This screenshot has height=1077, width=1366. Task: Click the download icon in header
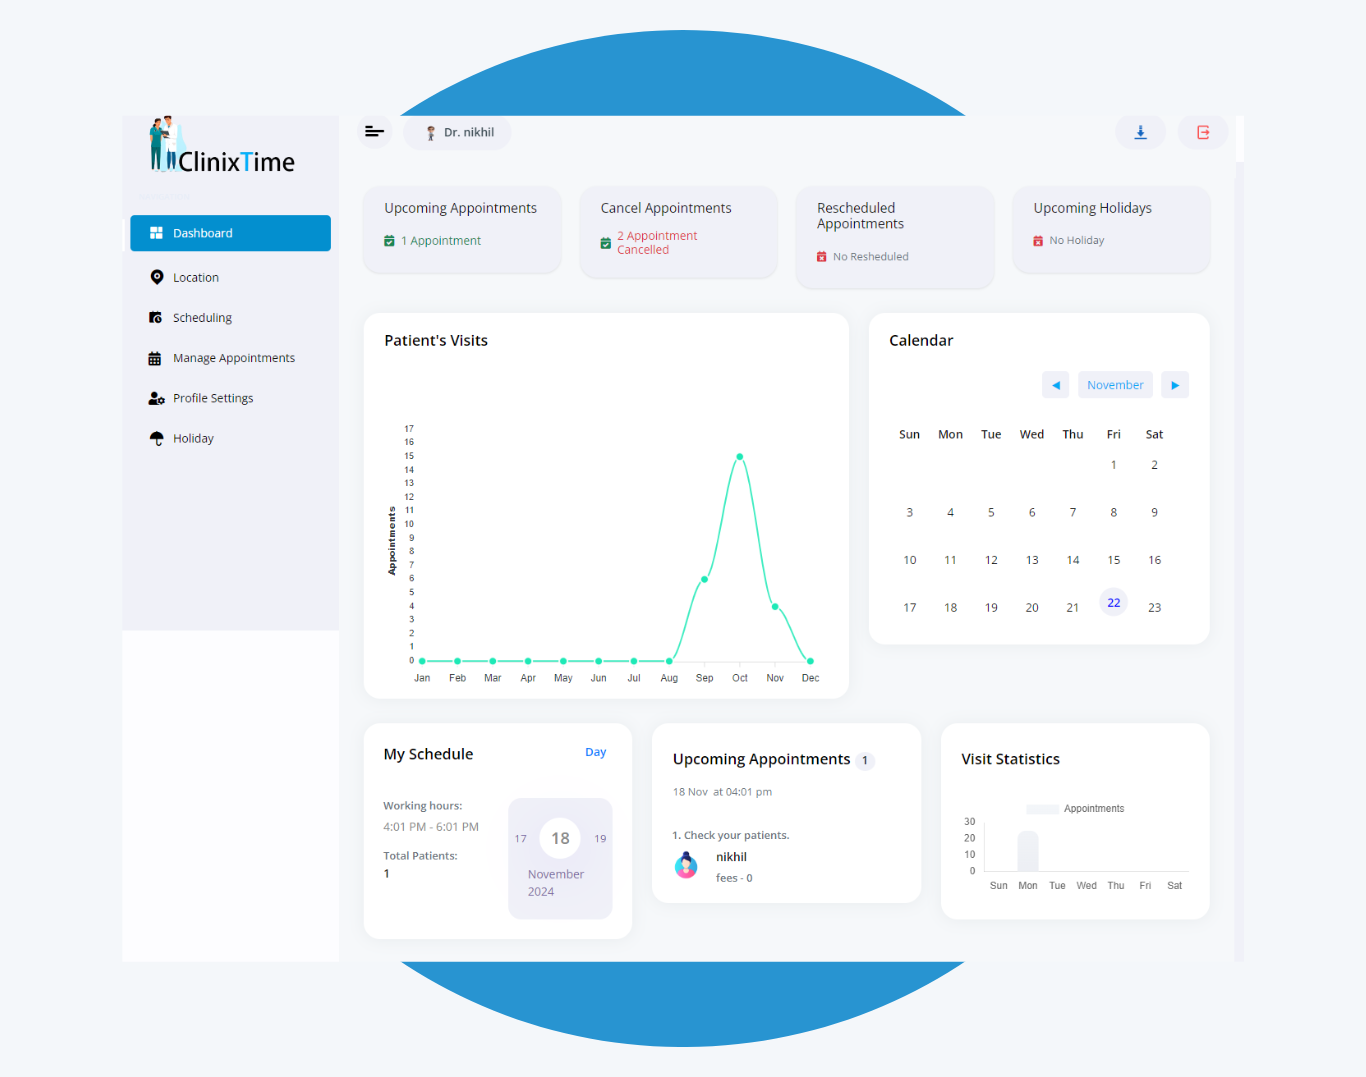pyautogui.click(x=1140, y=132)
